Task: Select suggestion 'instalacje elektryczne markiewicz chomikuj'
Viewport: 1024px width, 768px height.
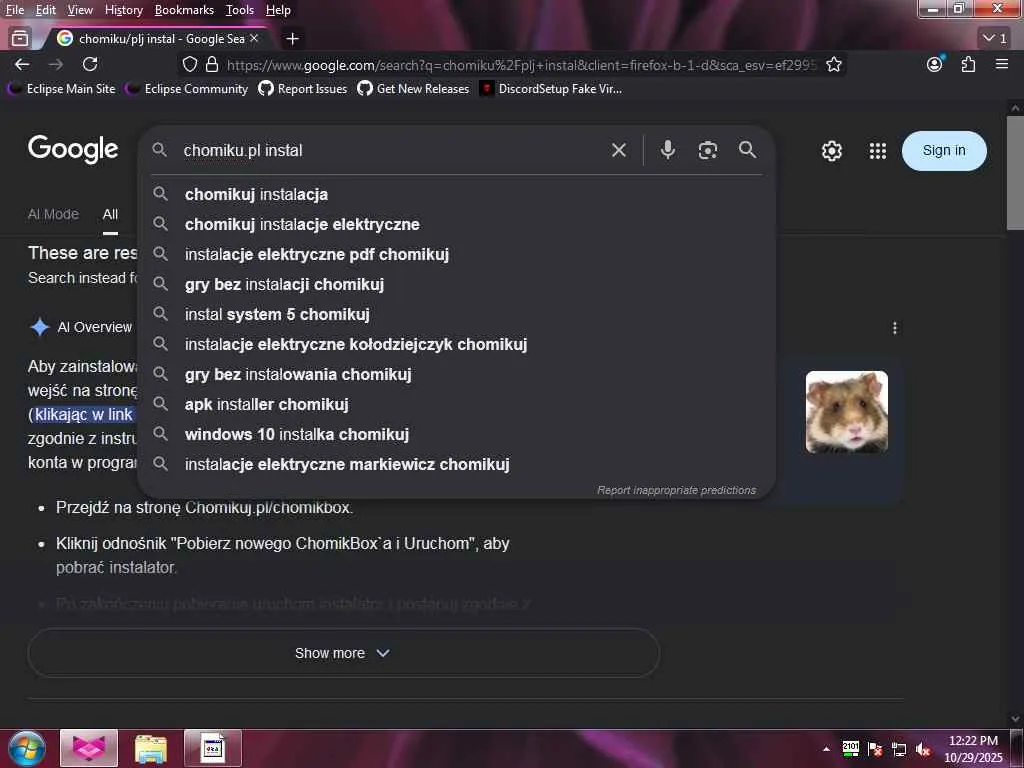Action: coord(456,465)
